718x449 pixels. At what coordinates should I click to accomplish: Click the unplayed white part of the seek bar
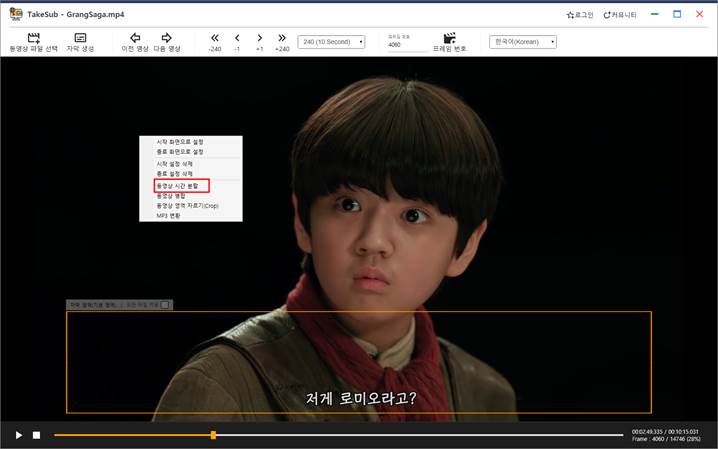(x=419, y=435)
